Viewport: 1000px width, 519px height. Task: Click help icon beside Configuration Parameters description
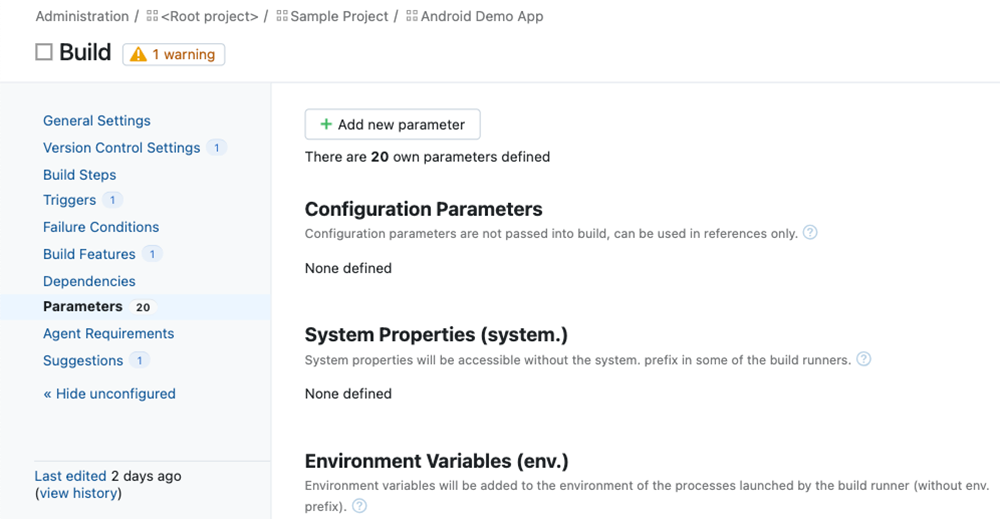coord(810,232)
